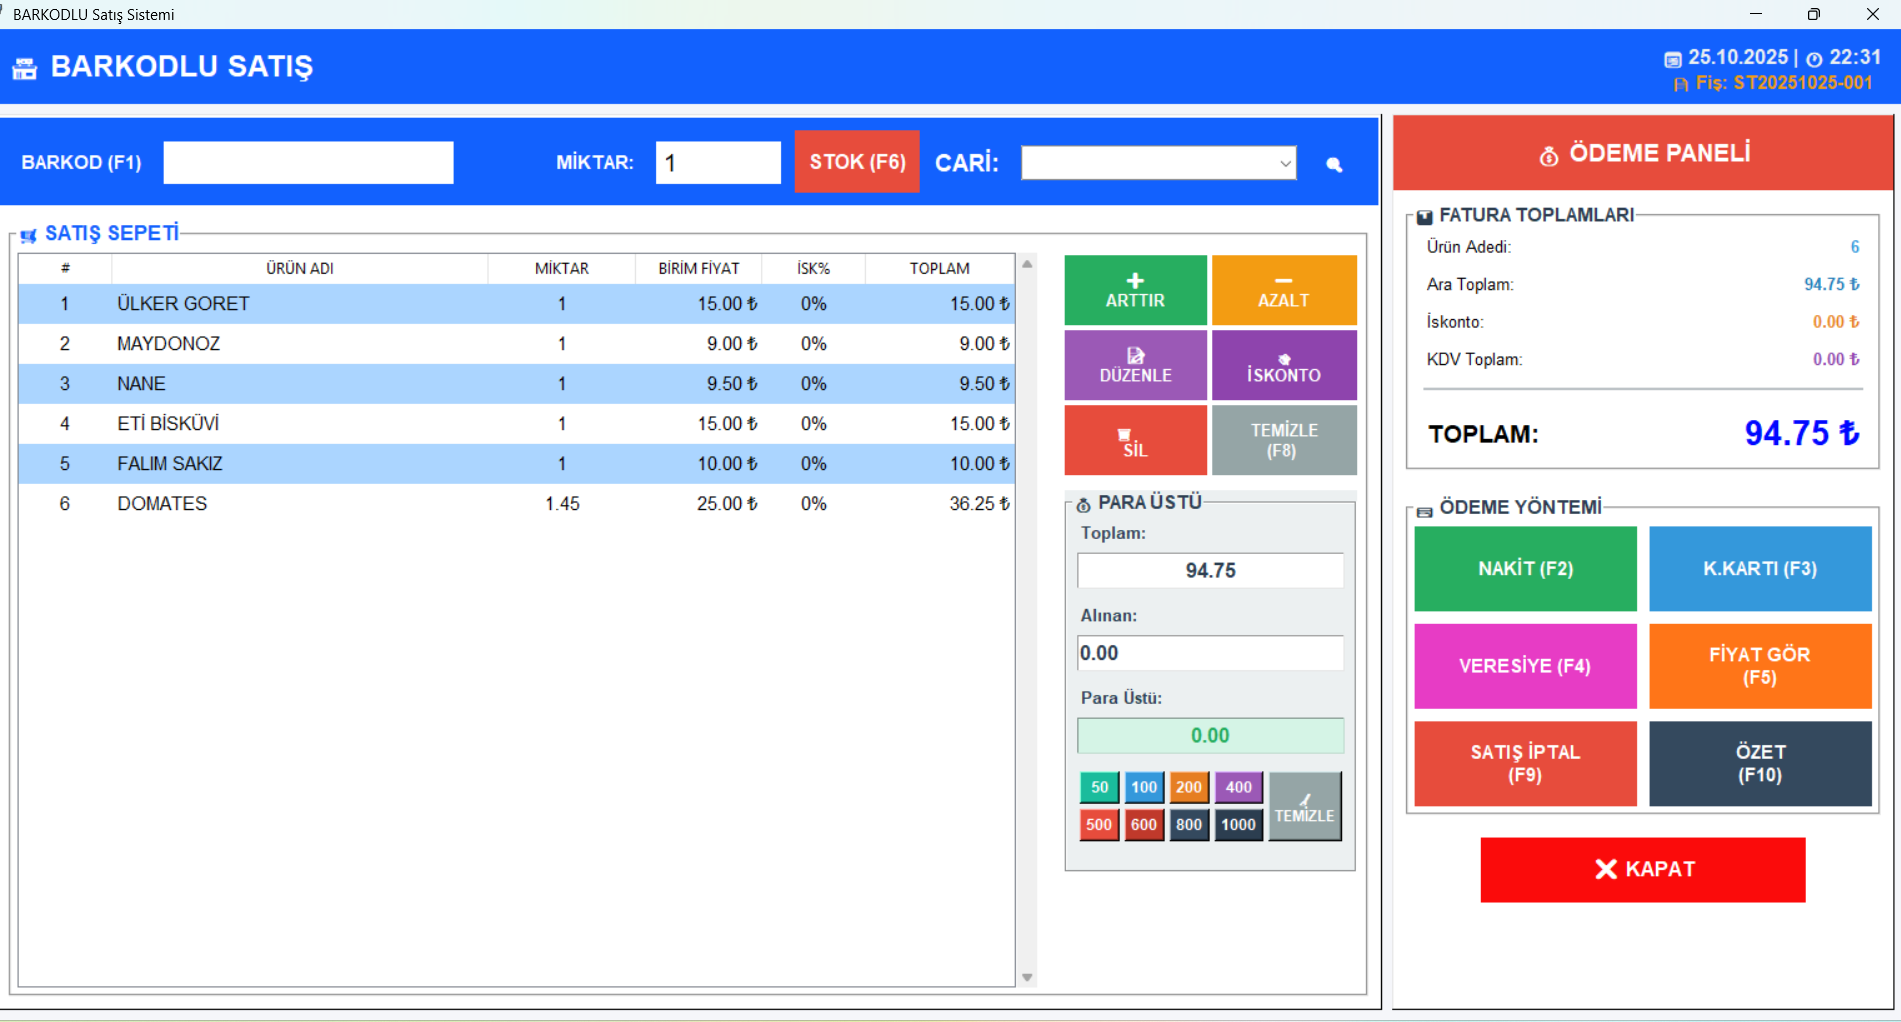1901x1022 pixels.
Task: Click the customer search magnifier icon
Action: [1334, 165]
